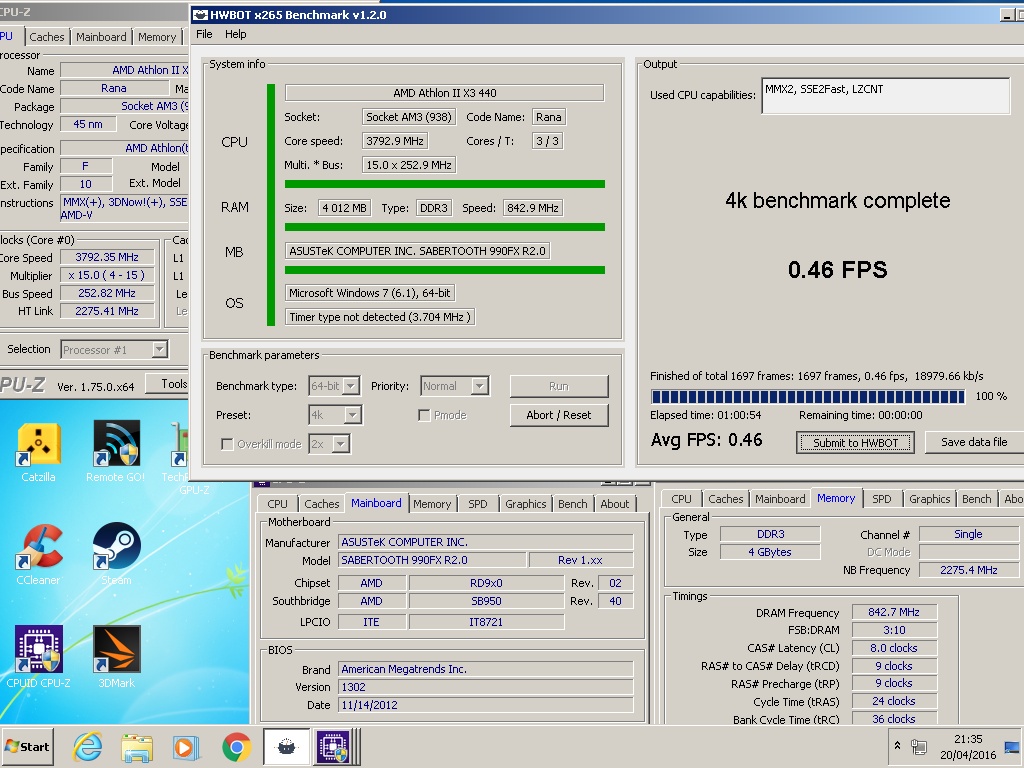Switch to CPU-Z taskbar item

pyautogui.click(x=336, y=746)
